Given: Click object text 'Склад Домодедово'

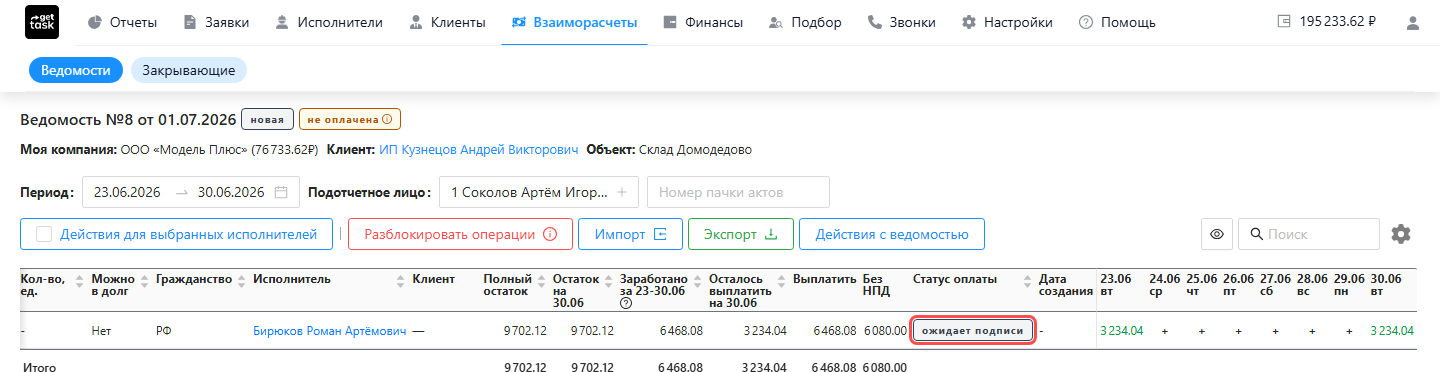Looking at the screenshot, I should [x=695, y=150].
